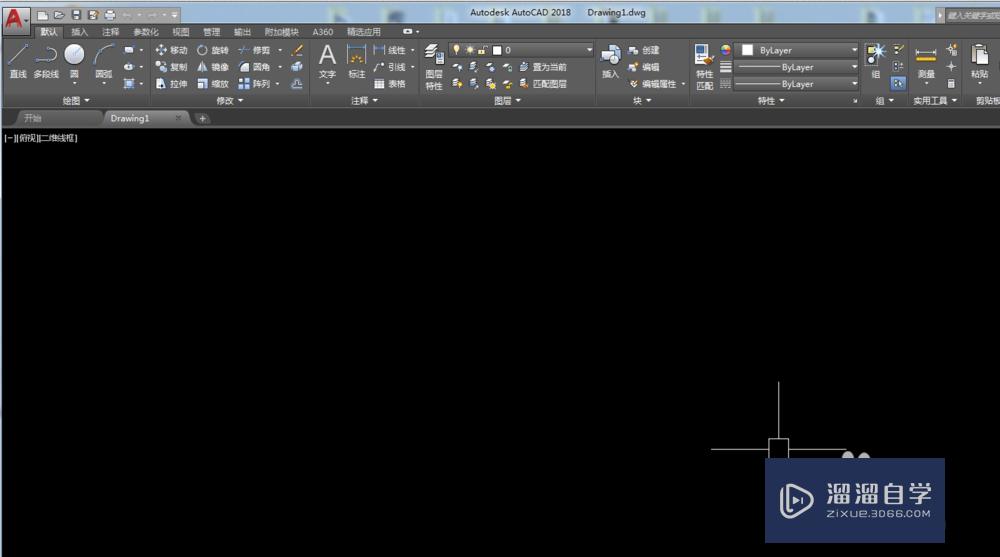
Task: Toggle layer 0 on/off light bulb
Action: 457,50
